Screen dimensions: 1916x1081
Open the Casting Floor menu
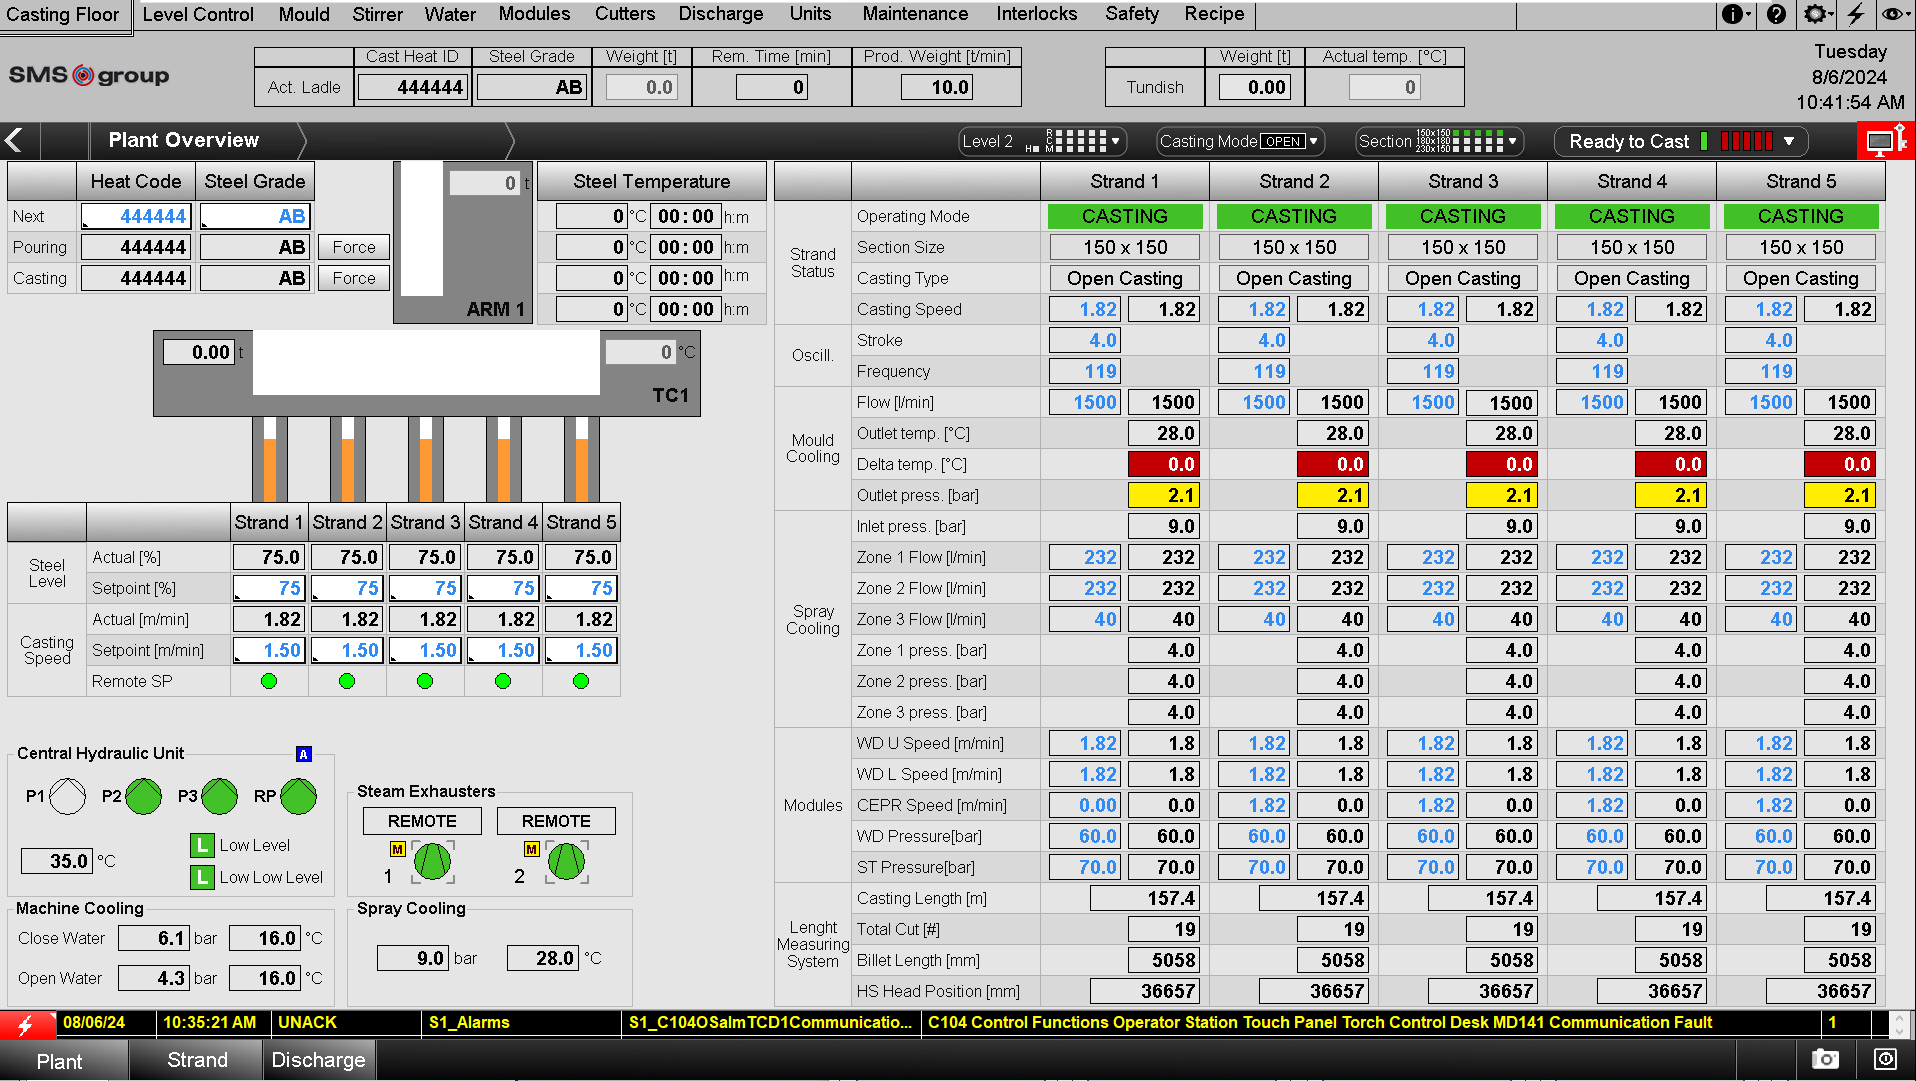click(x=63, y=14)
